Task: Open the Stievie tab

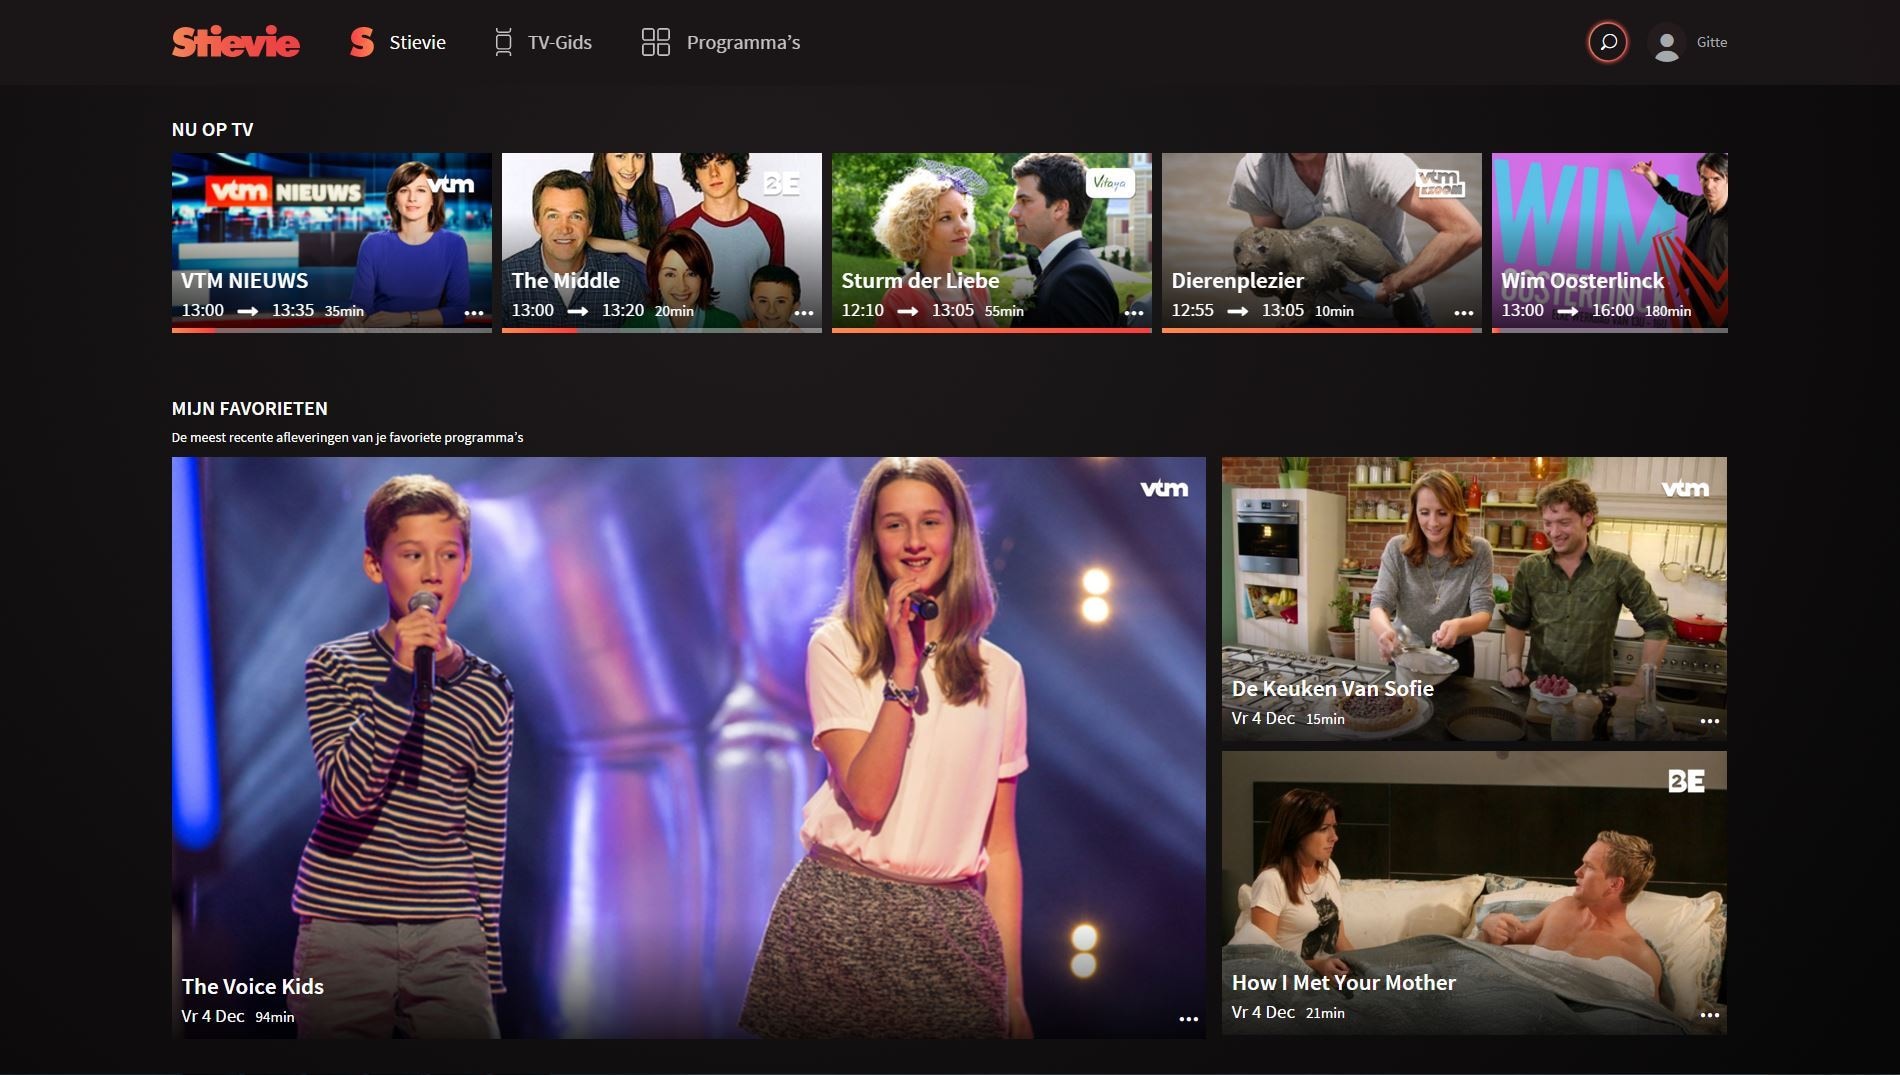Action: point(398,42)
